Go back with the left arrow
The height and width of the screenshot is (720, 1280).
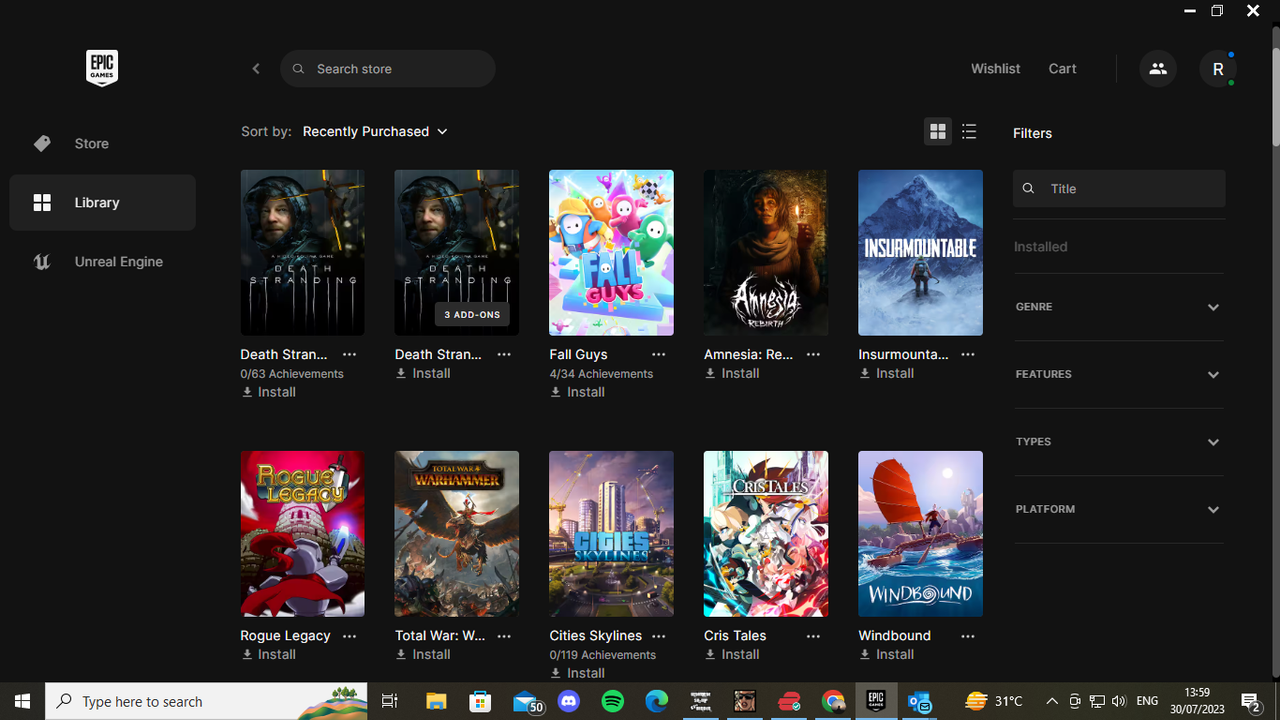256,69
